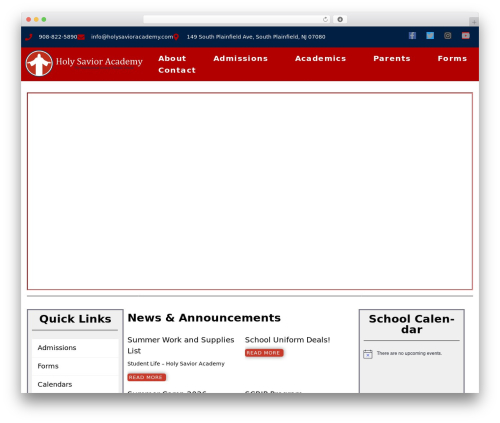500x423 pixels.
Task: Click the browser extension icon near address bar
Action: tap(340, 20)
